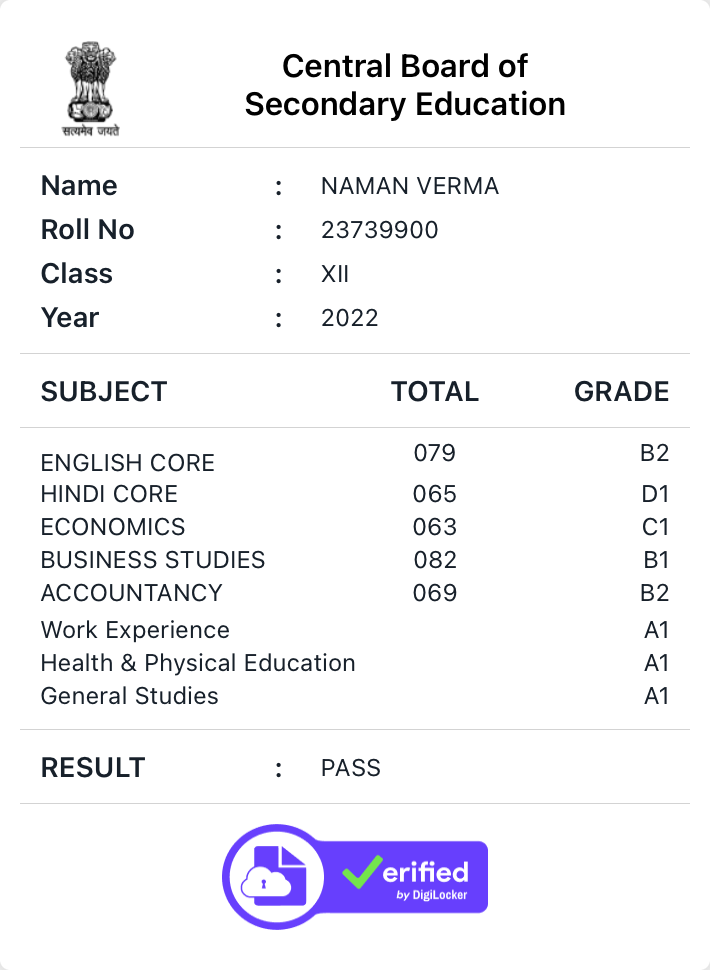
Task: Click the SUBJECT column header
Action: click(x=104, y=392)
